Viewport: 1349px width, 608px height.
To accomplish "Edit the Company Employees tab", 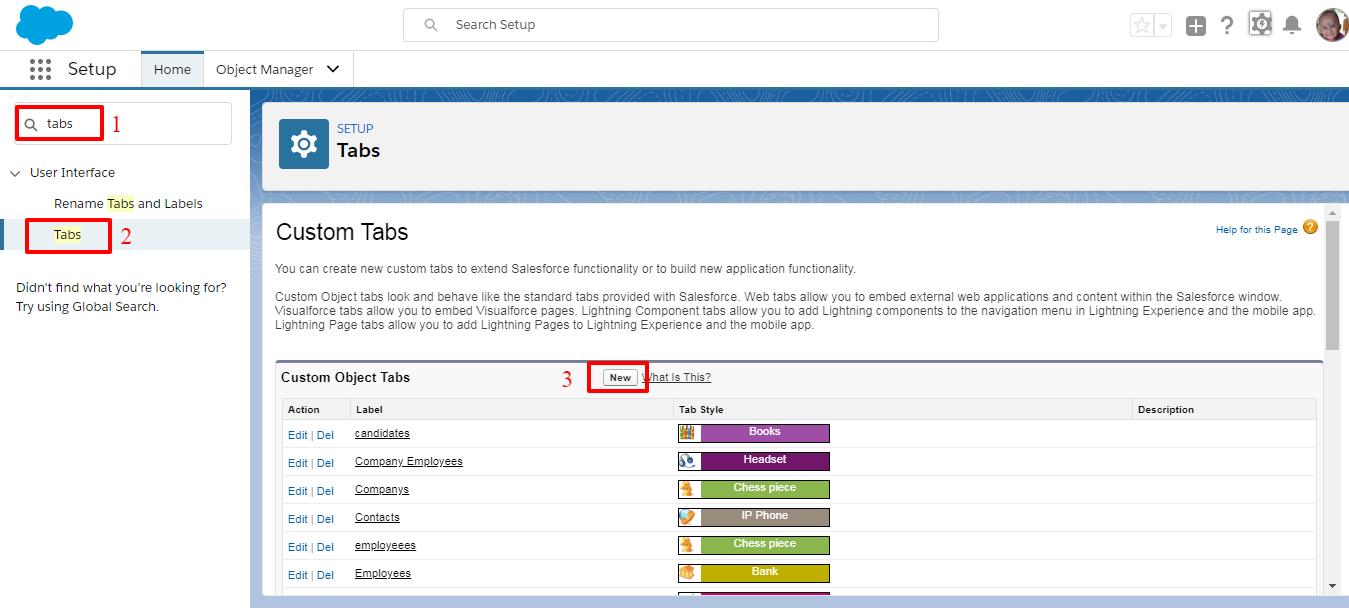I will (298, 462).
